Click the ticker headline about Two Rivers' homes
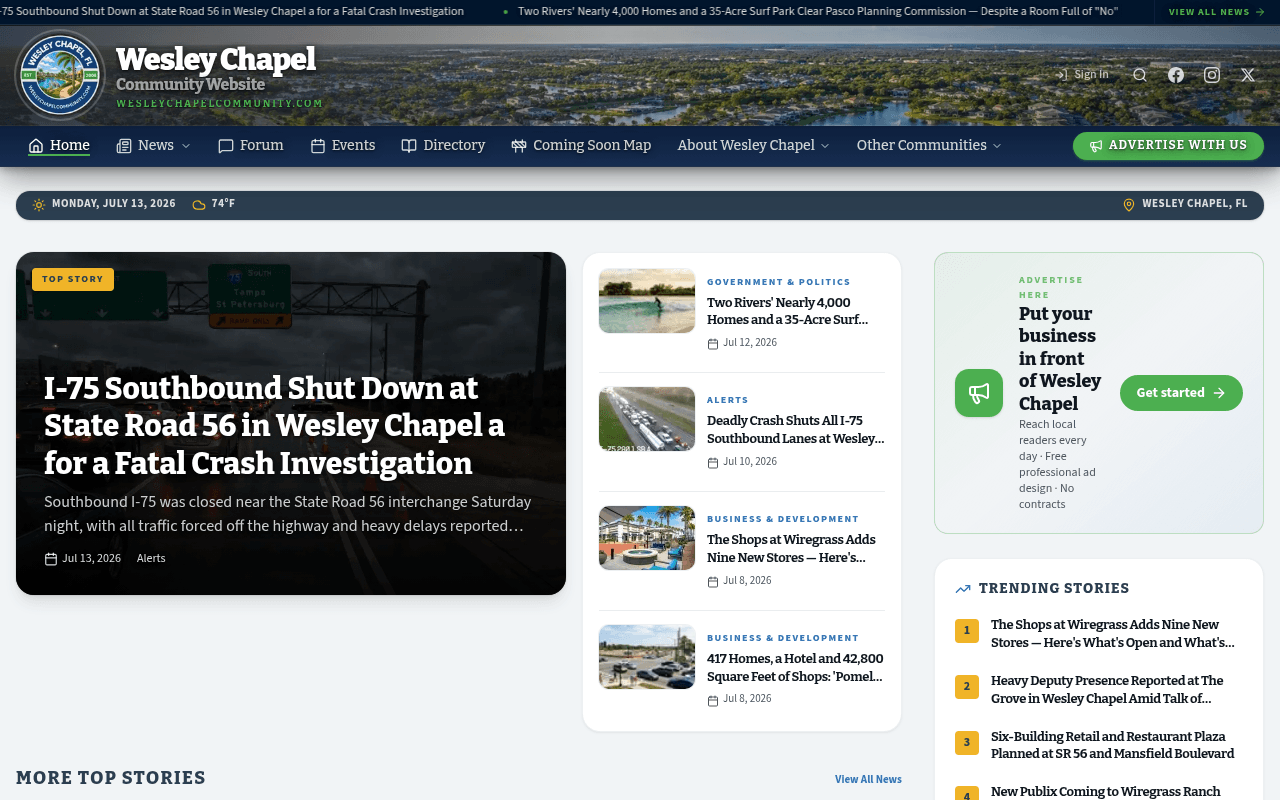 818,11
